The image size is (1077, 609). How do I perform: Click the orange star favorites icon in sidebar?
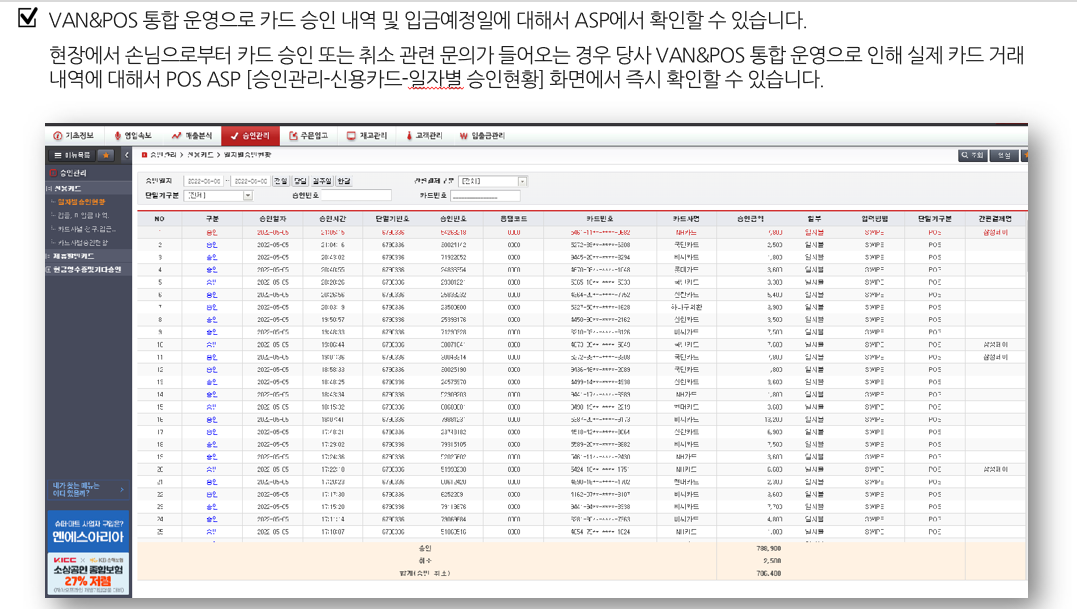point(105,155)
